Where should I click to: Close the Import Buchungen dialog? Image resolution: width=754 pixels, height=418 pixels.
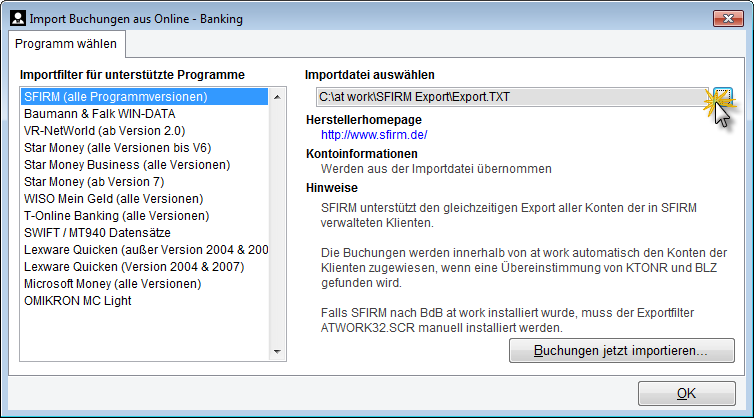pos(728,18)
